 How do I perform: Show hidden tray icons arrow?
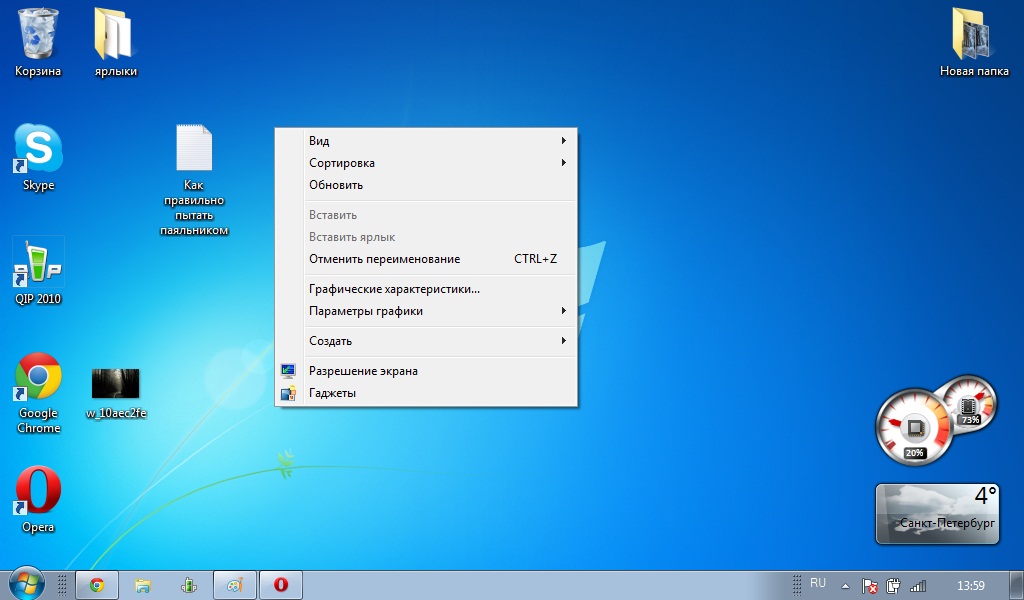(x=845, y=585)
